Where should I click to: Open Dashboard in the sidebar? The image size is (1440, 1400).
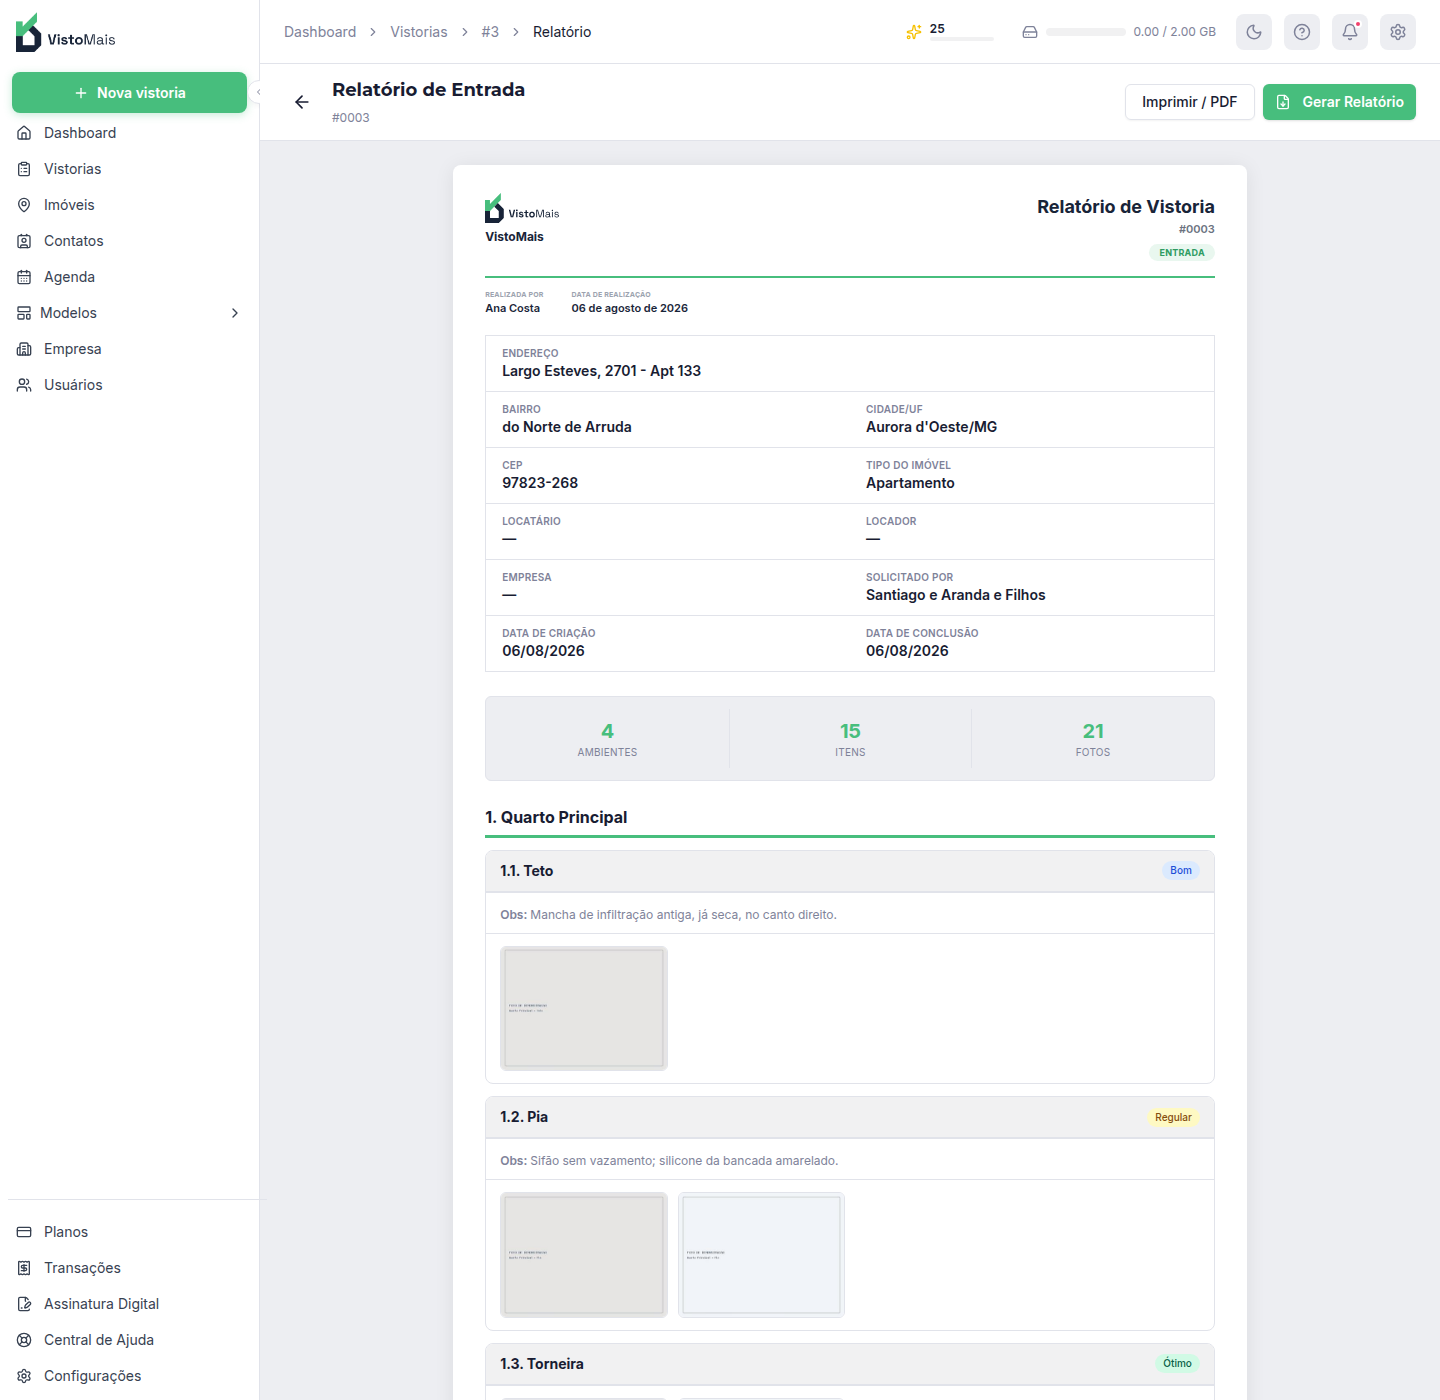tap(130, 133)
